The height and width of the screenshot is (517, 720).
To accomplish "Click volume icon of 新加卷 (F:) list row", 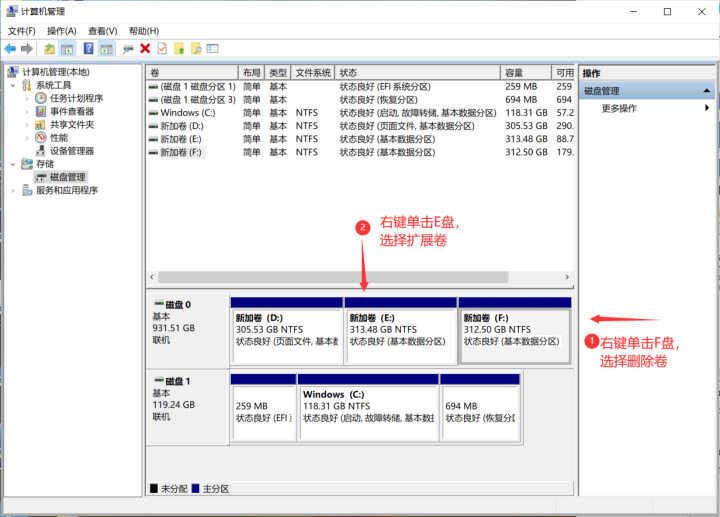I will (153, 152).
